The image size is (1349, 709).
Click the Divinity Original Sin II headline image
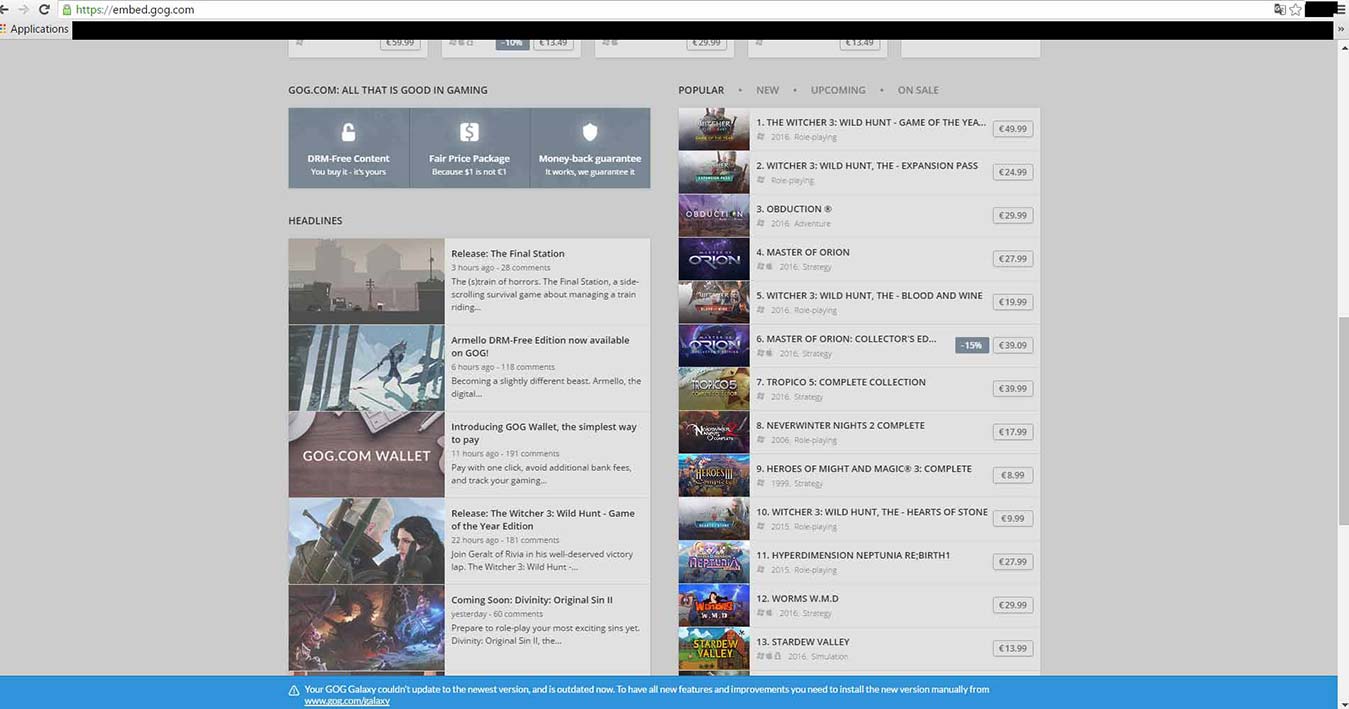(x=366, y=628)
